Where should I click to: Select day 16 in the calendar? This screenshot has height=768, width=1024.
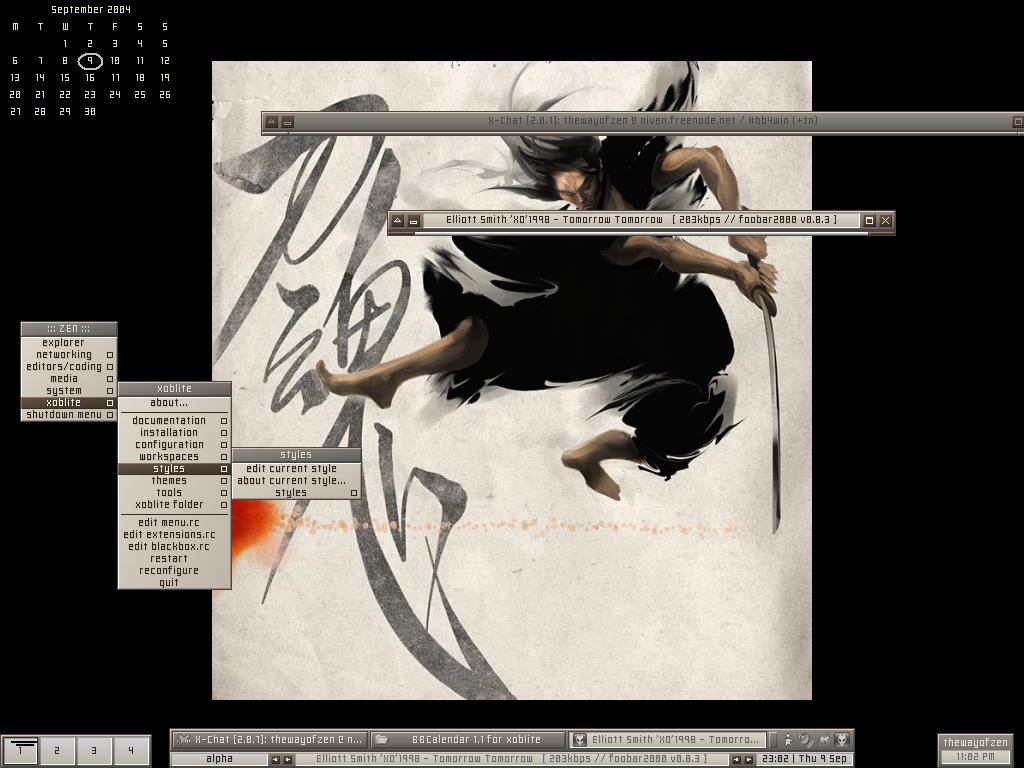(90, 78)
